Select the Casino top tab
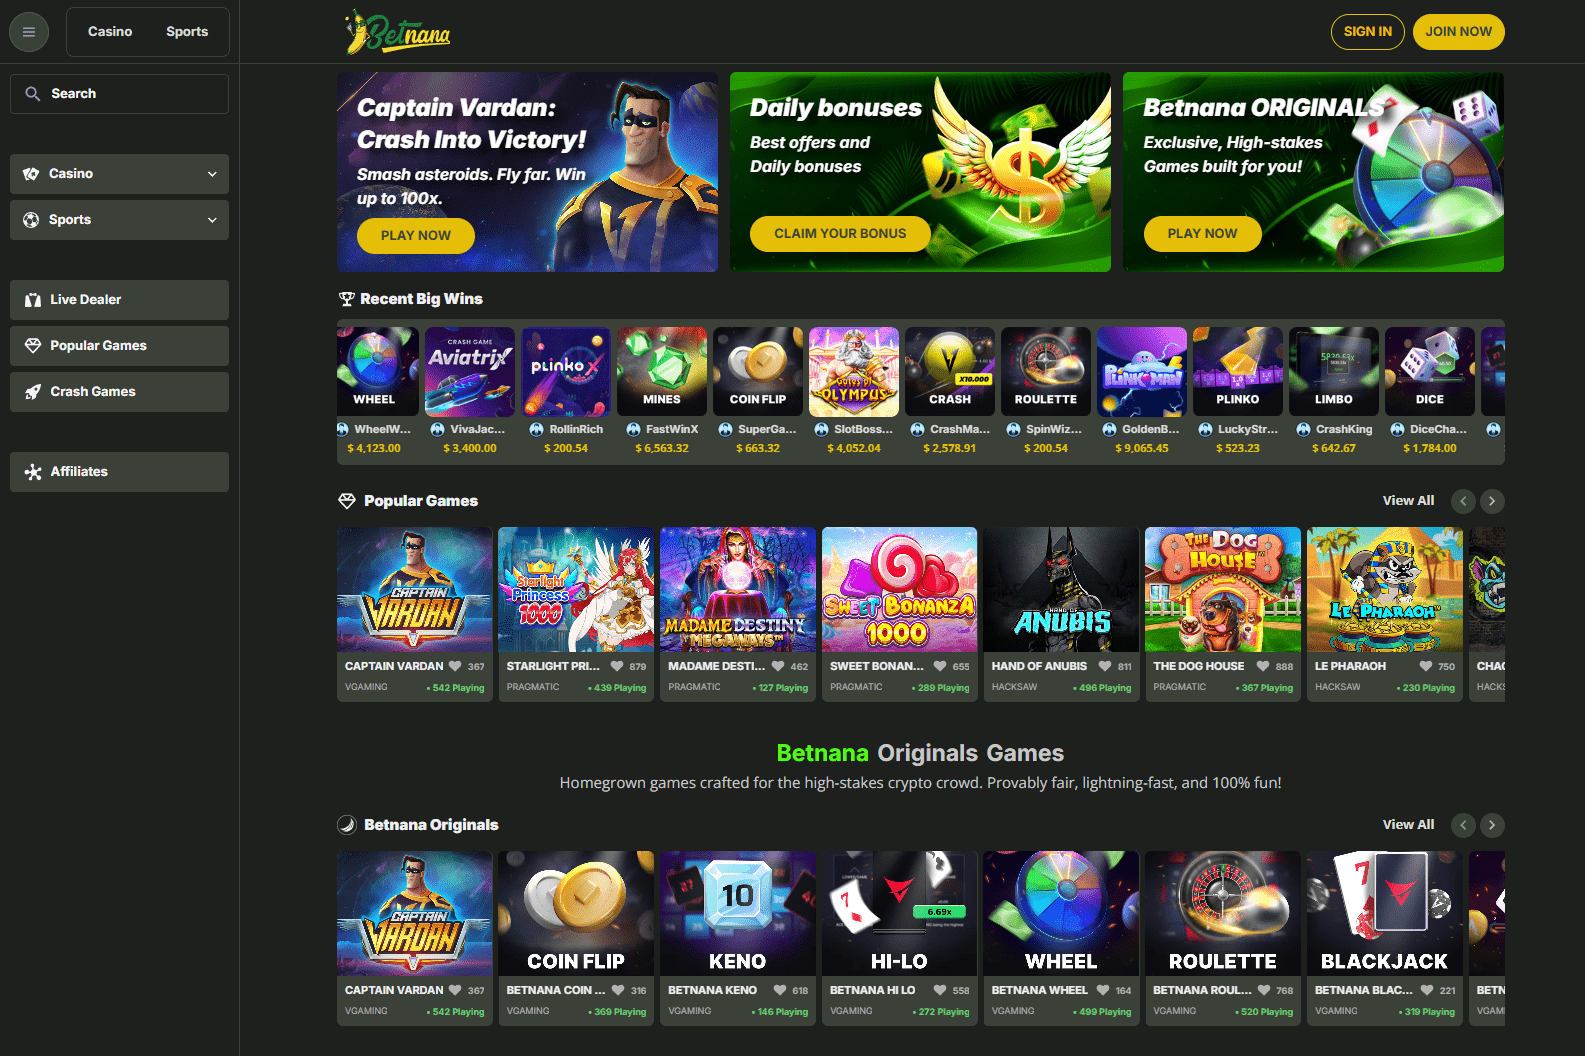 (110, 32)
